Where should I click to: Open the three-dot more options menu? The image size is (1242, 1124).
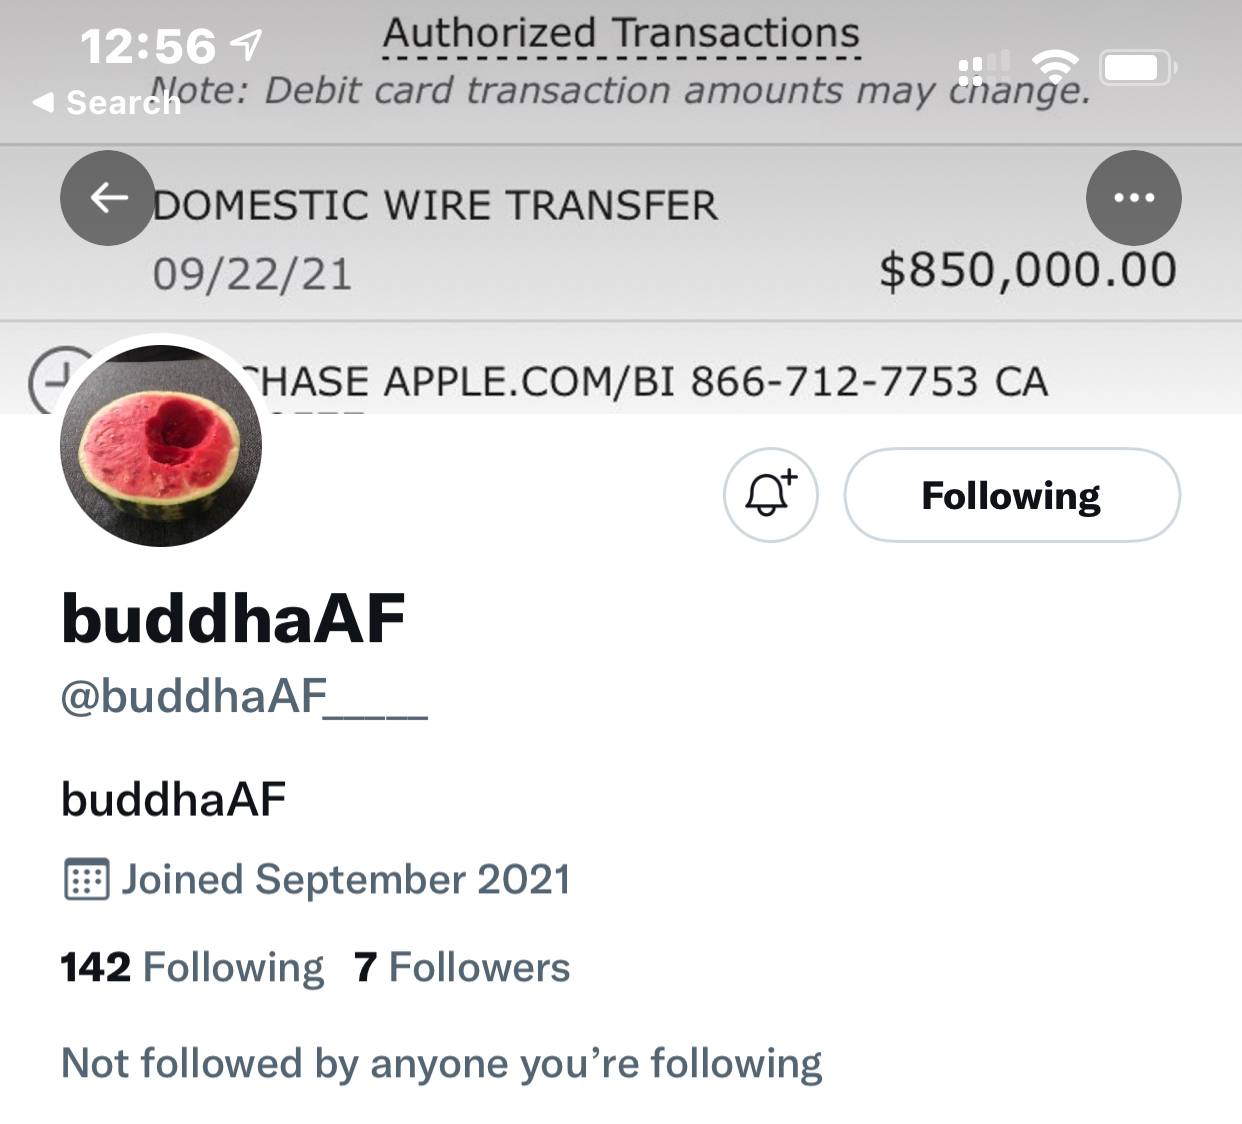(1134, 198)
